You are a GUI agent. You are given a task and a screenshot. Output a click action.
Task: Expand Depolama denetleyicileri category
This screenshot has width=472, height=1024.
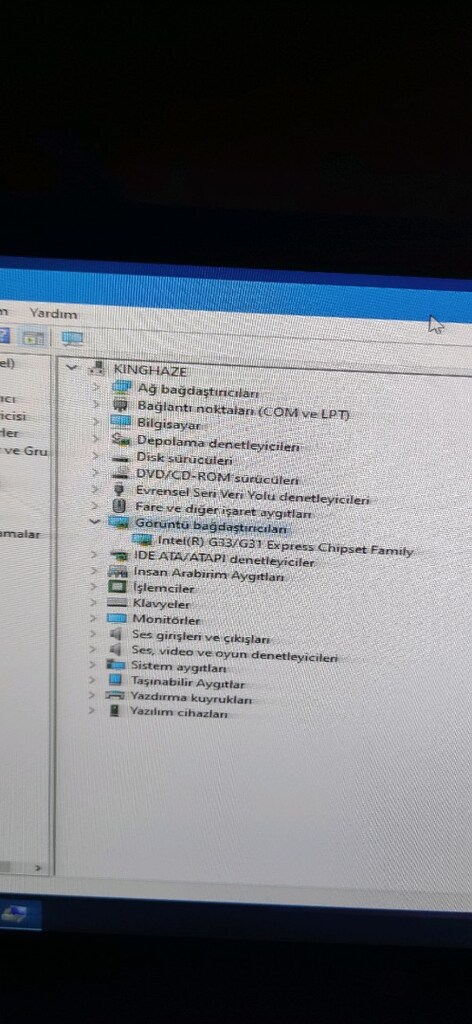pos(97,439)
